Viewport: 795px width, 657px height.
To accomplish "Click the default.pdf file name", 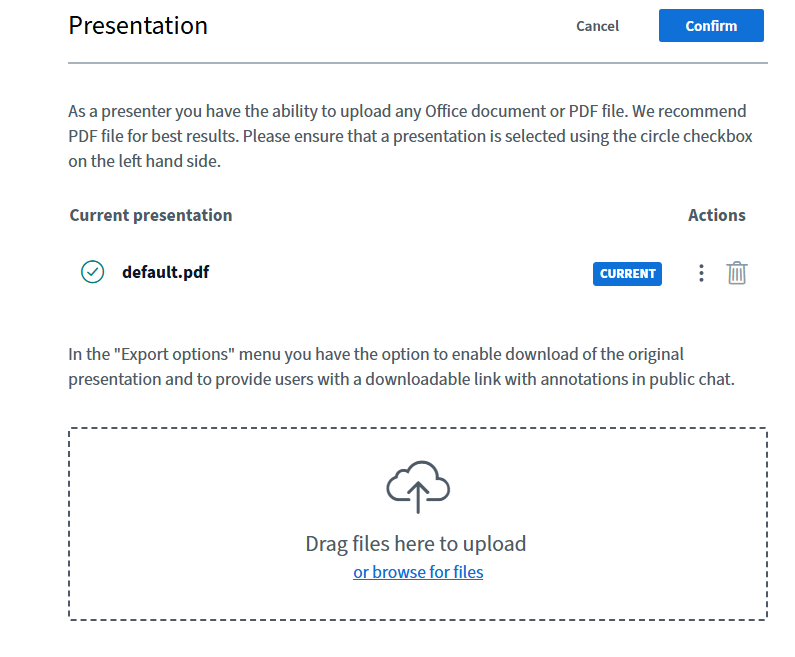I will (165, 272).
